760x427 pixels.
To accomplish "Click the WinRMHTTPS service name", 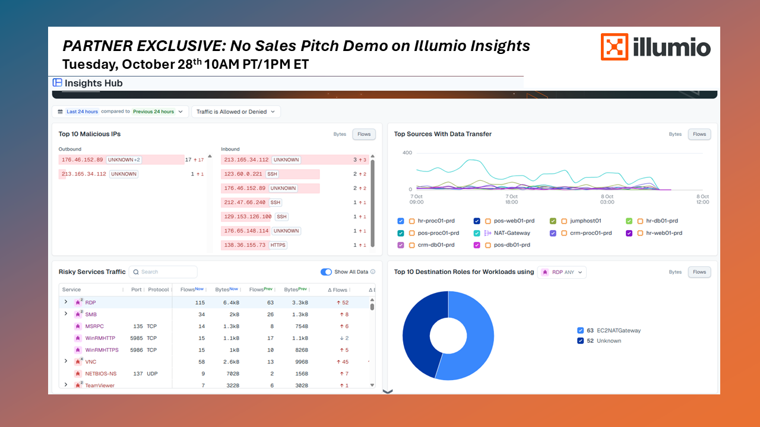I will click(102, 350).
